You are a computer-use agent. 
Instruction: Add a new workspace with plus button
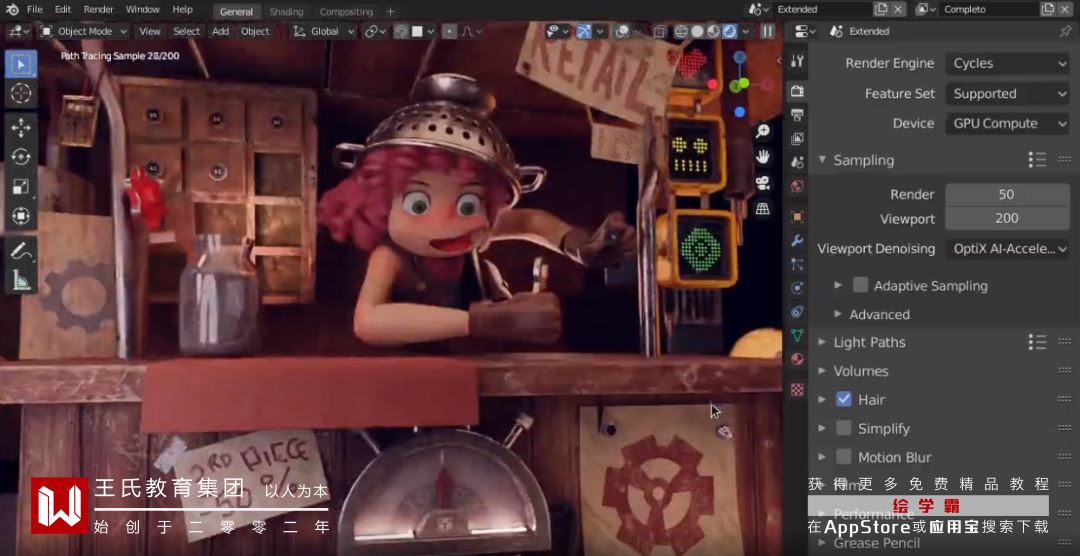coord(391,12)
